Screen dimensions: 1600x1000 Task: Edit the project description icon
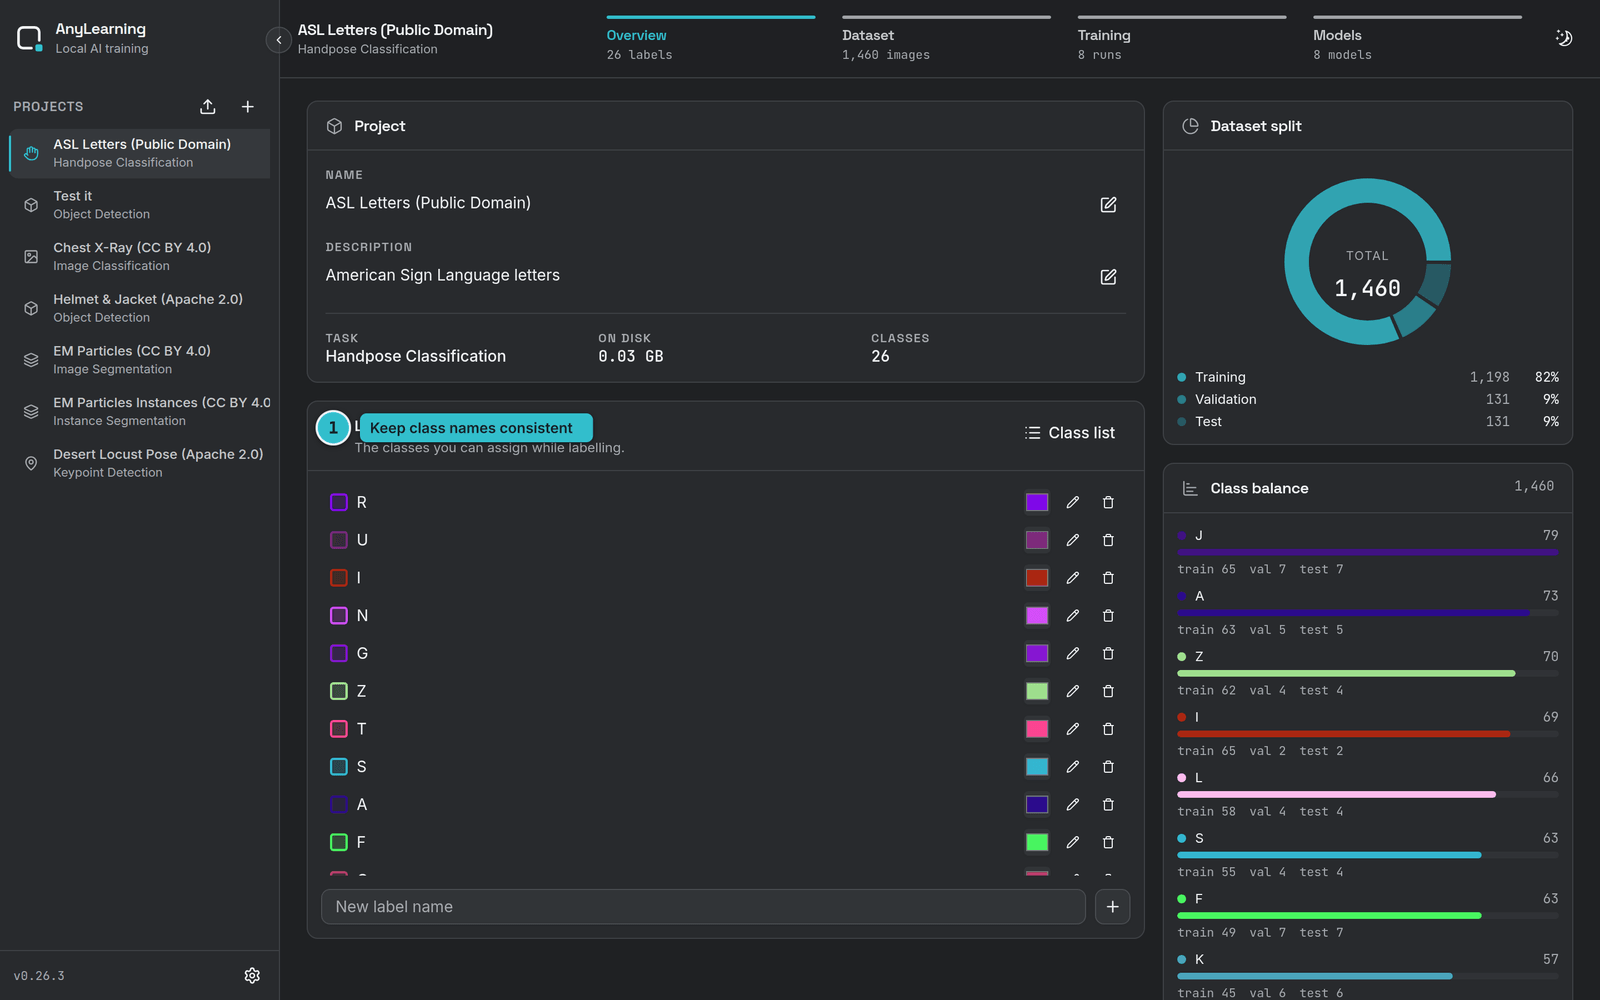pyautogui.click(x=1108, y=277)
